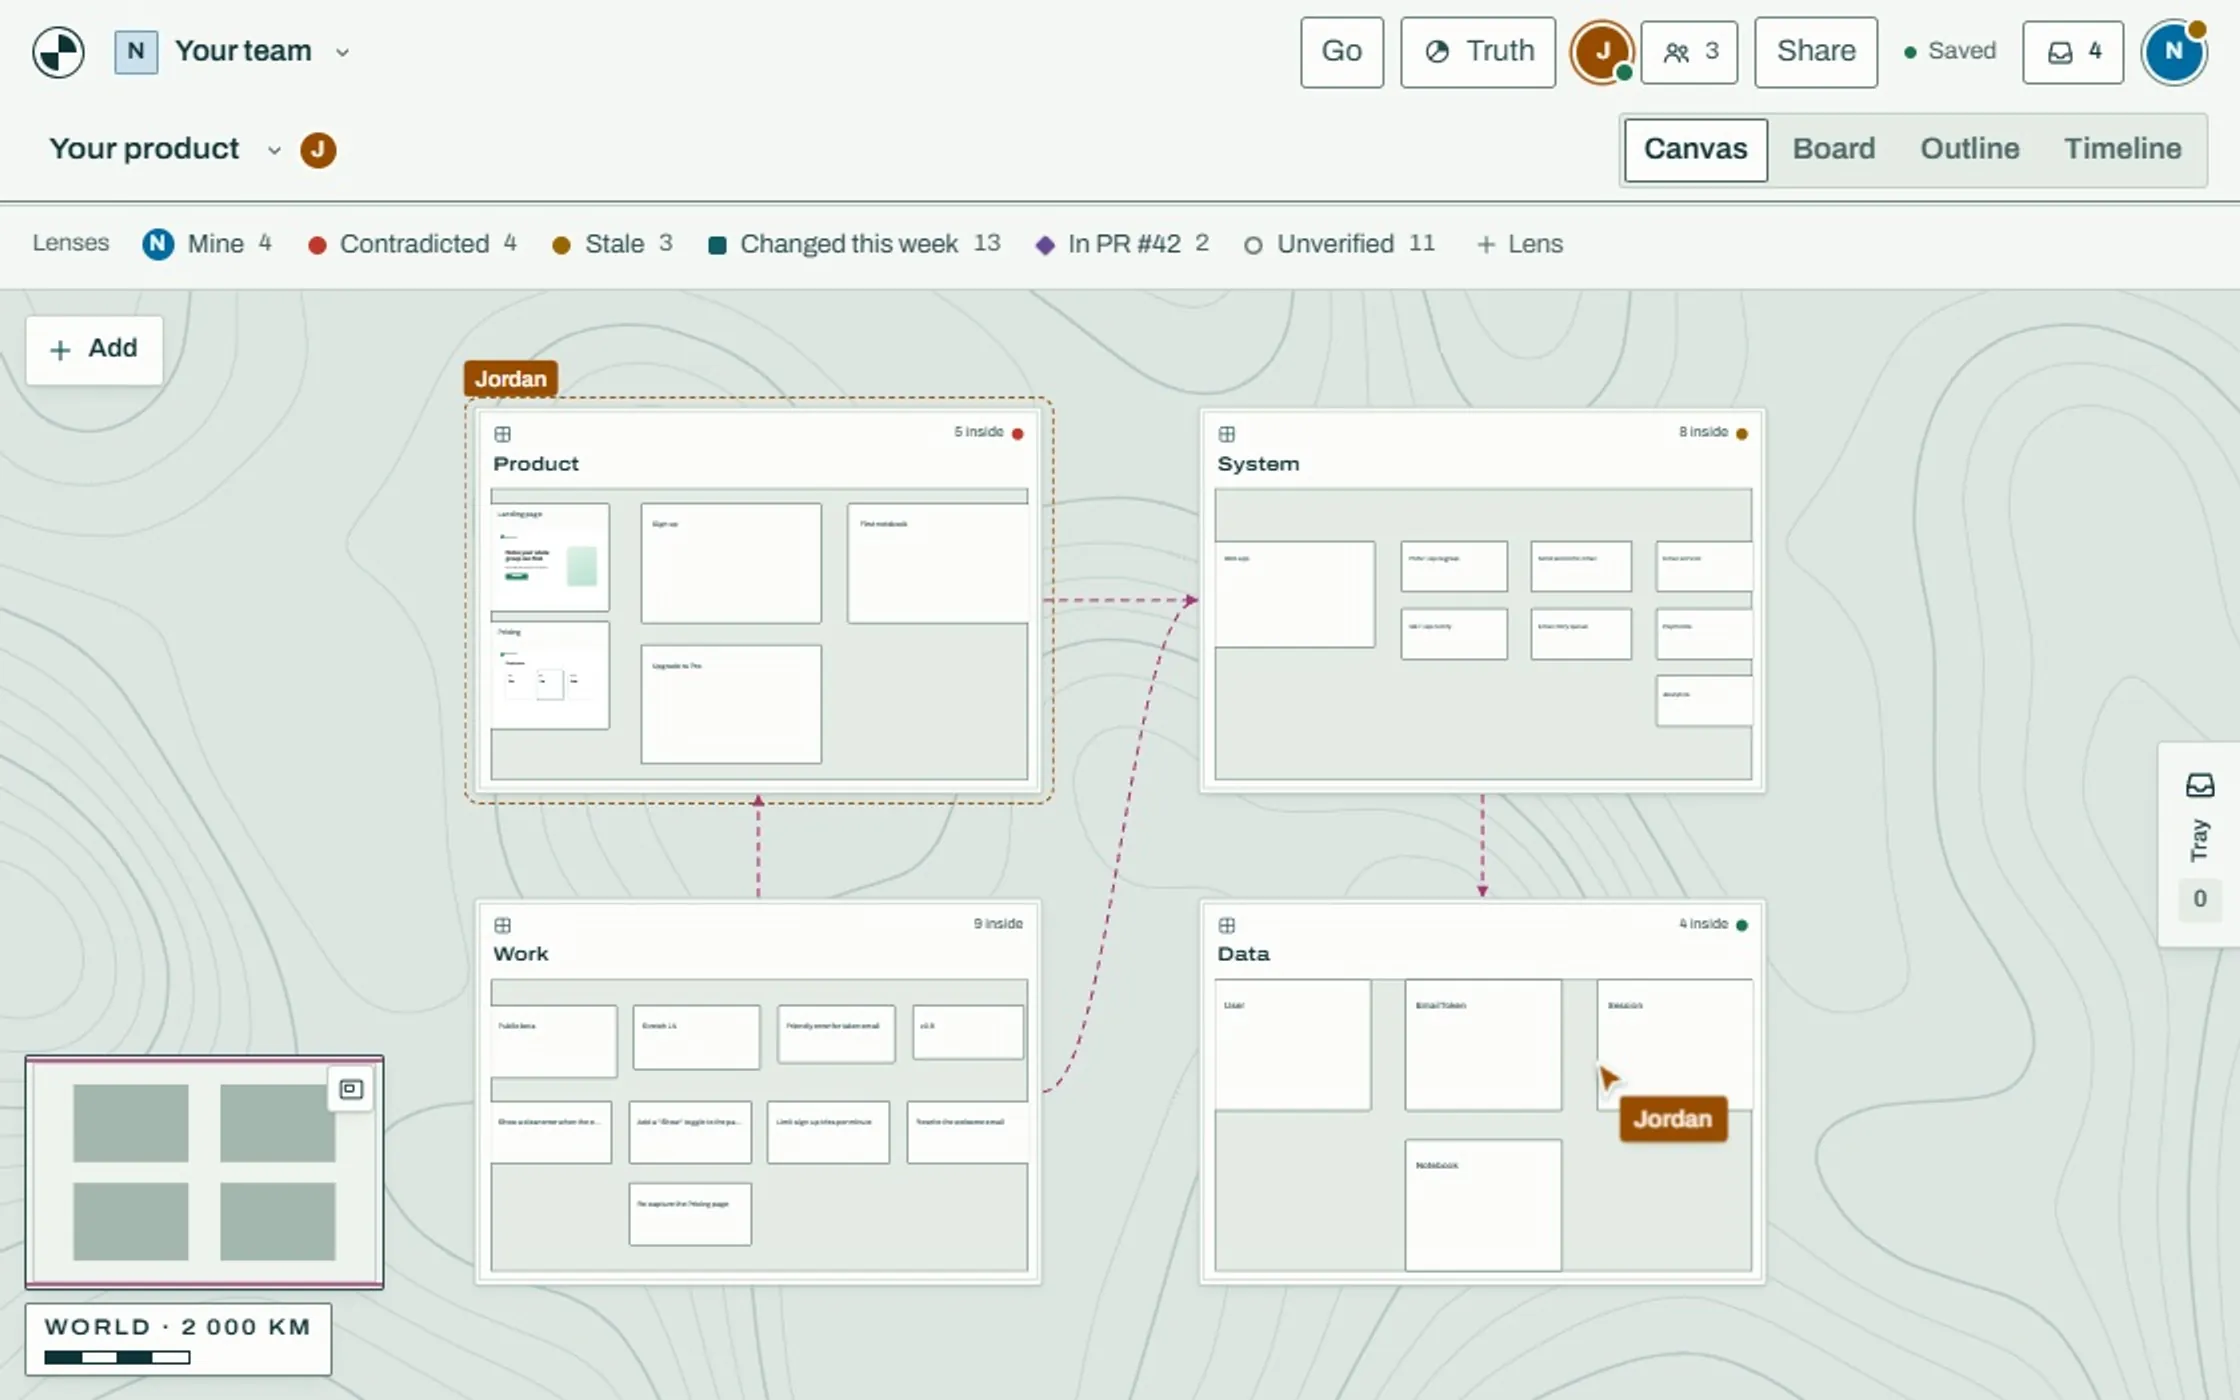Click Jordan's avatar in the top bar

(1602, 52)
